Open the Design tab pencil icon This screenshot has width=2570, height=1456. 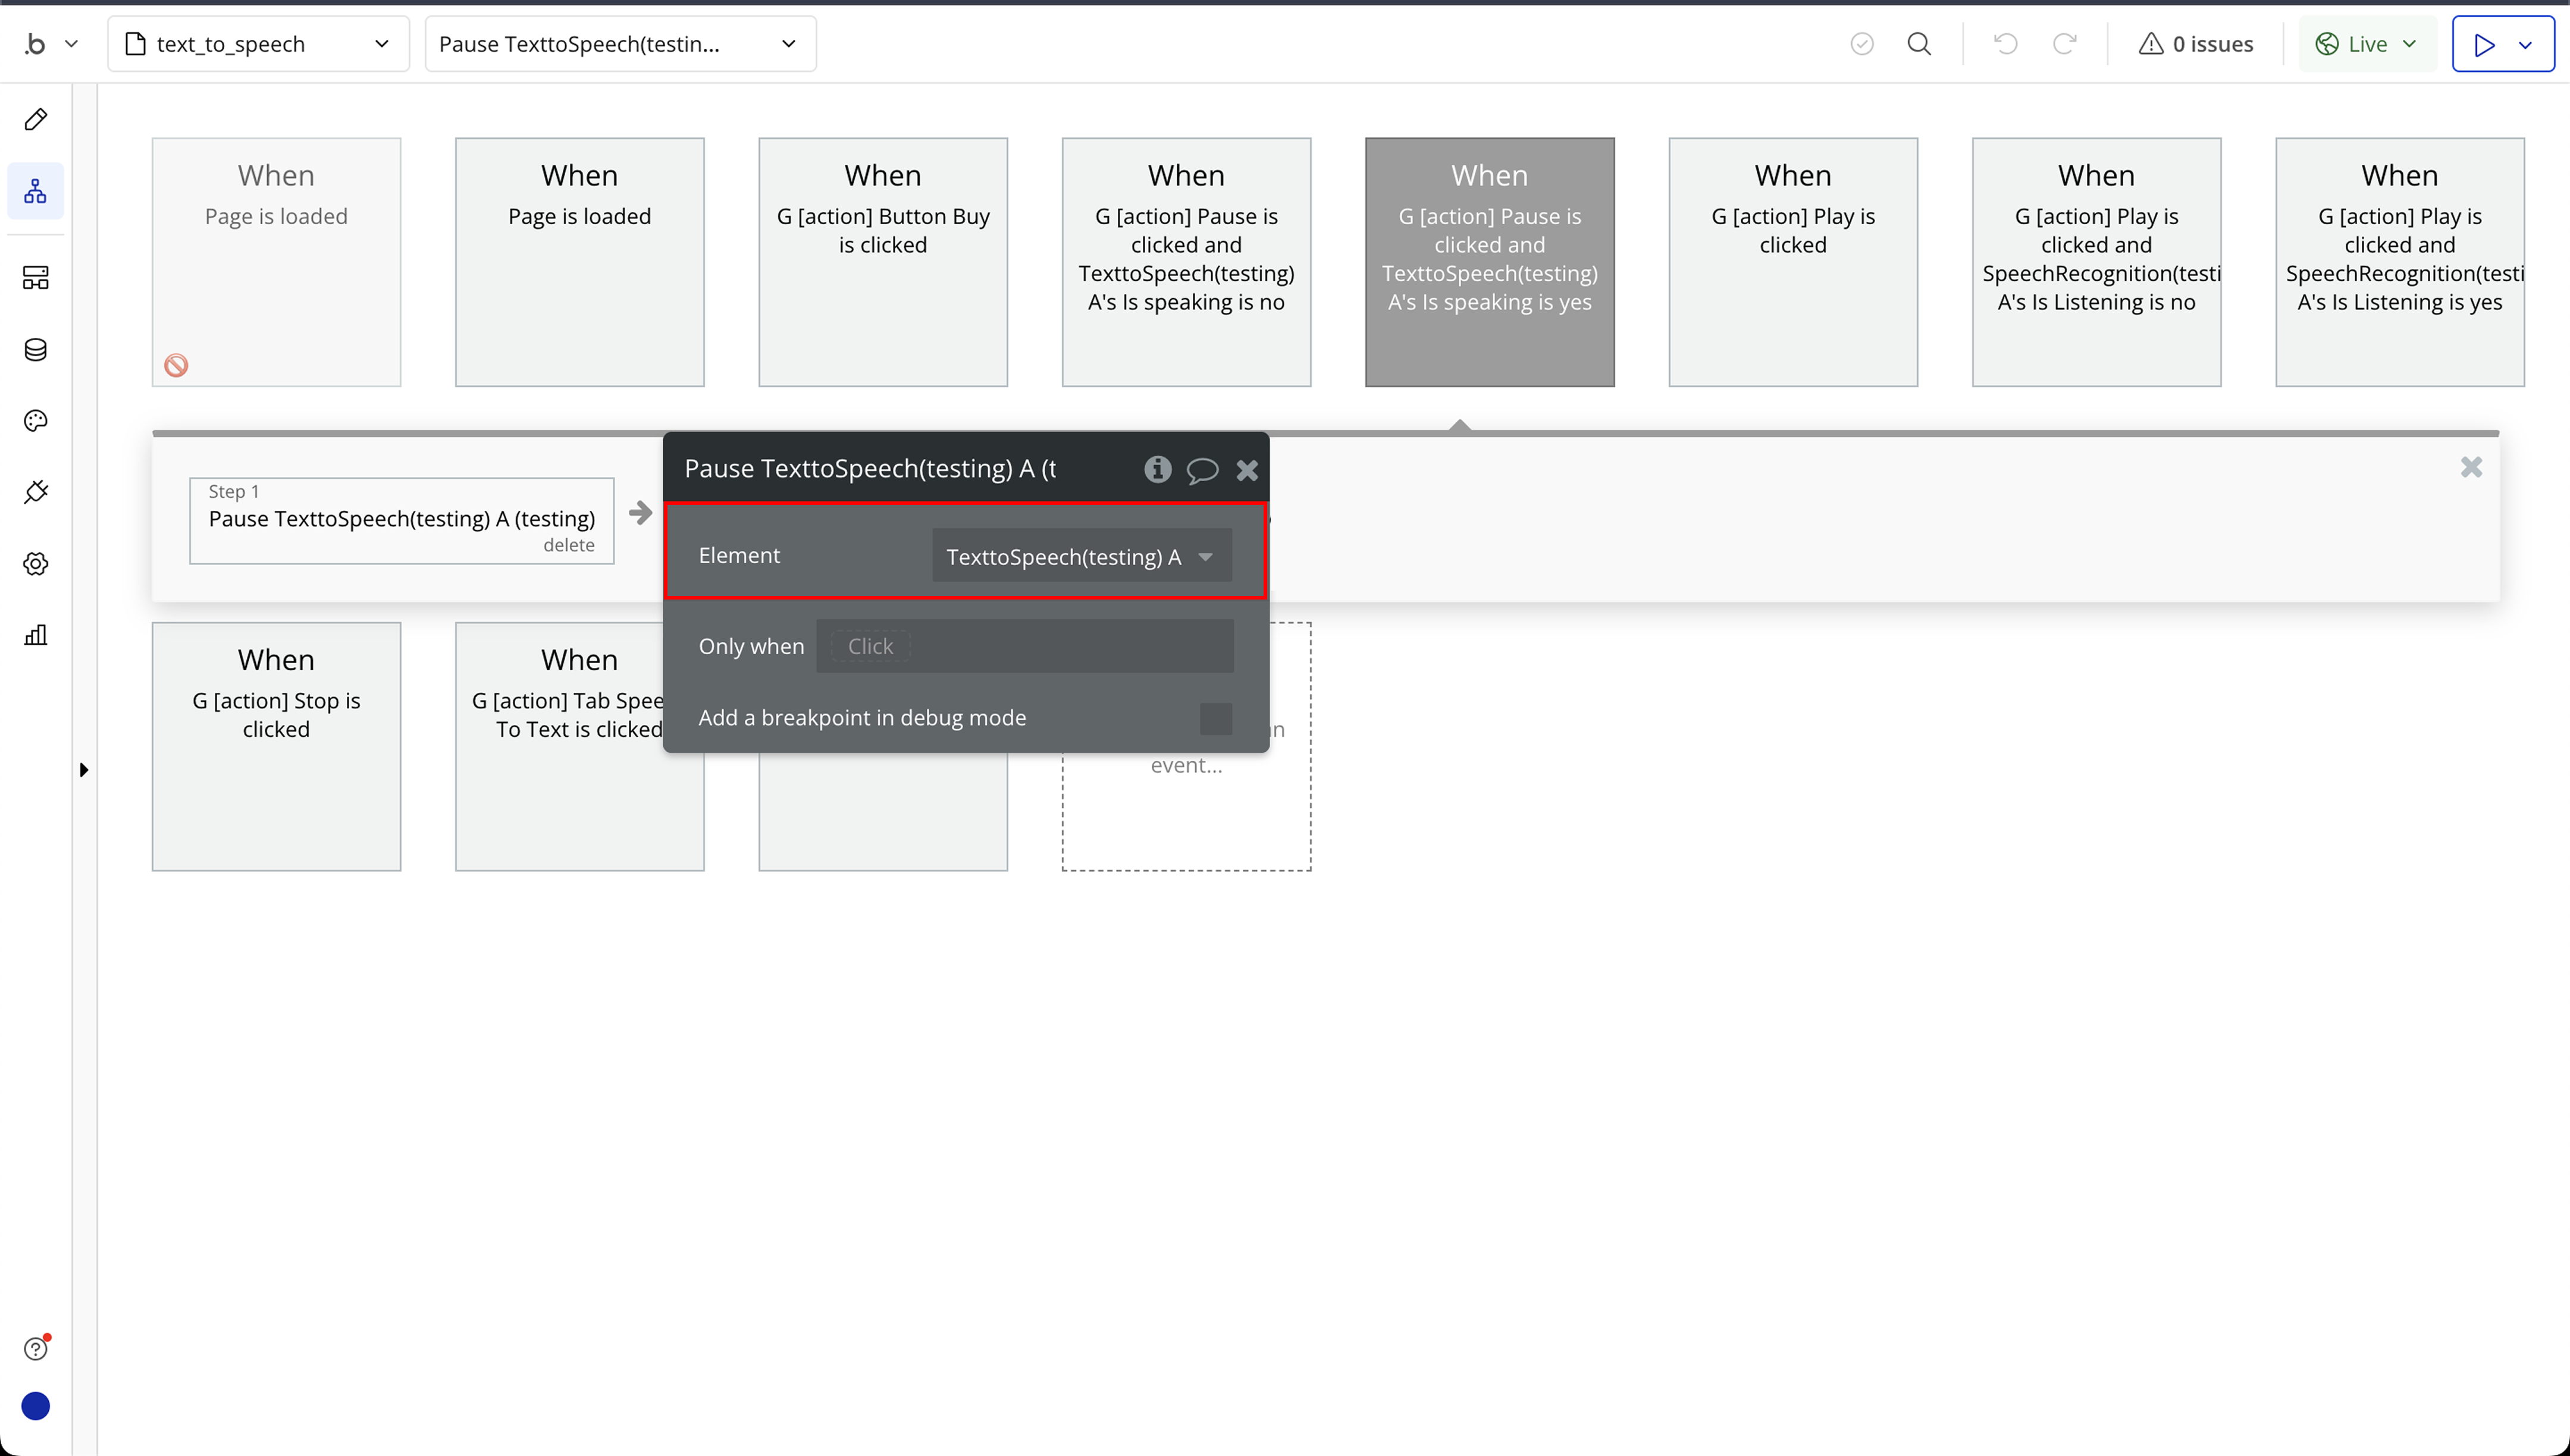click(36, 119)
